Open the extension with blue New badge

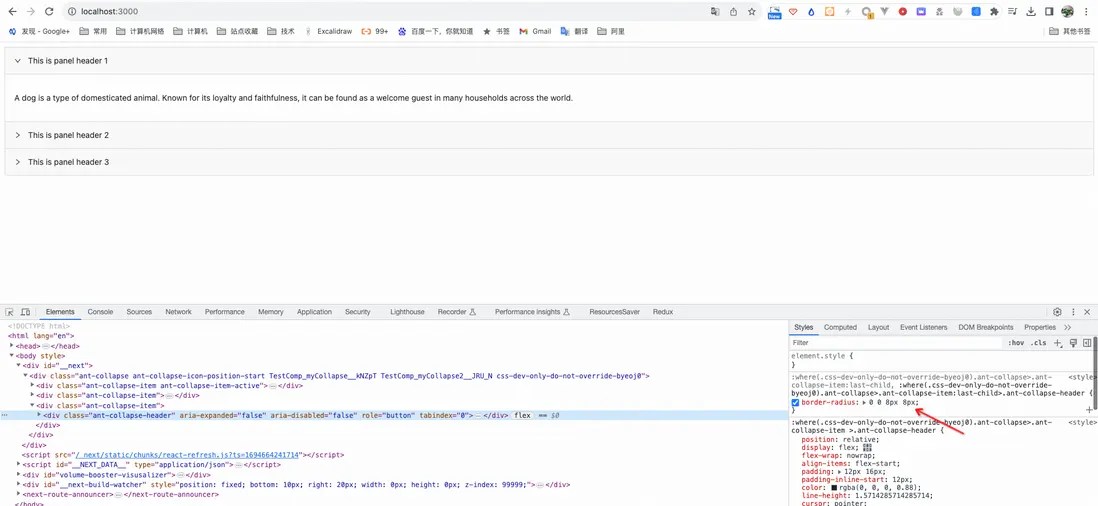pyautogui.click(x=774, y=12)
